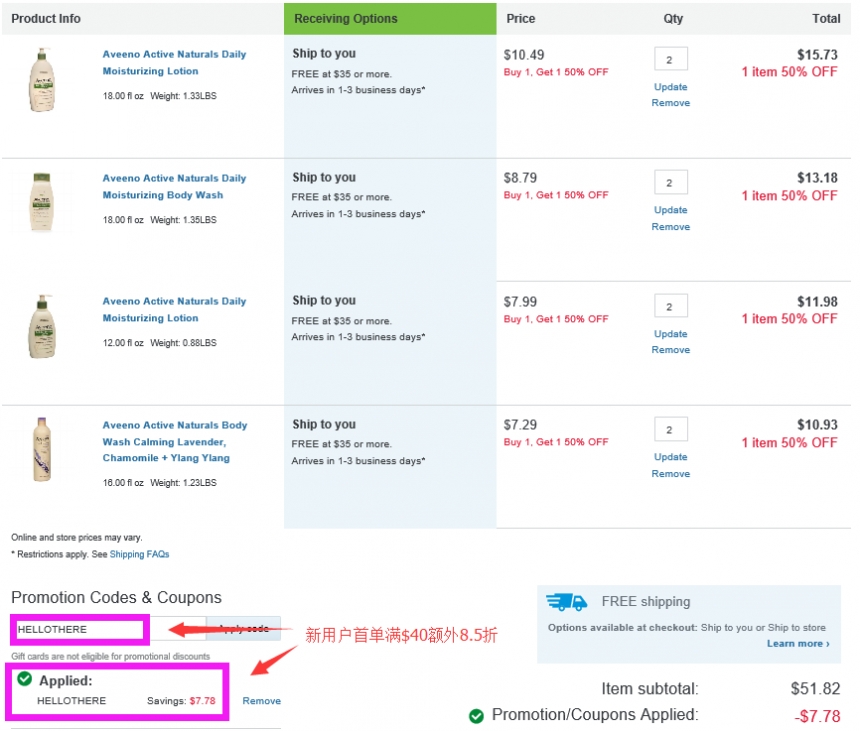Click the Product Info column header
Screen dimensions: 860x731
pyautogui.click(x=46, y=19)
